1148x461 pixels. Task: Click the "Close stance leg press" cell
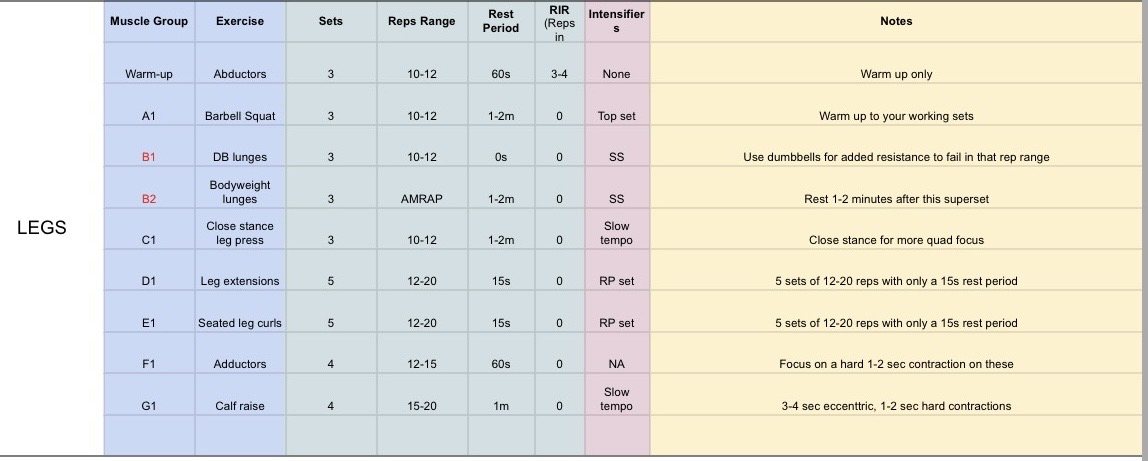[x=240, y=233]
